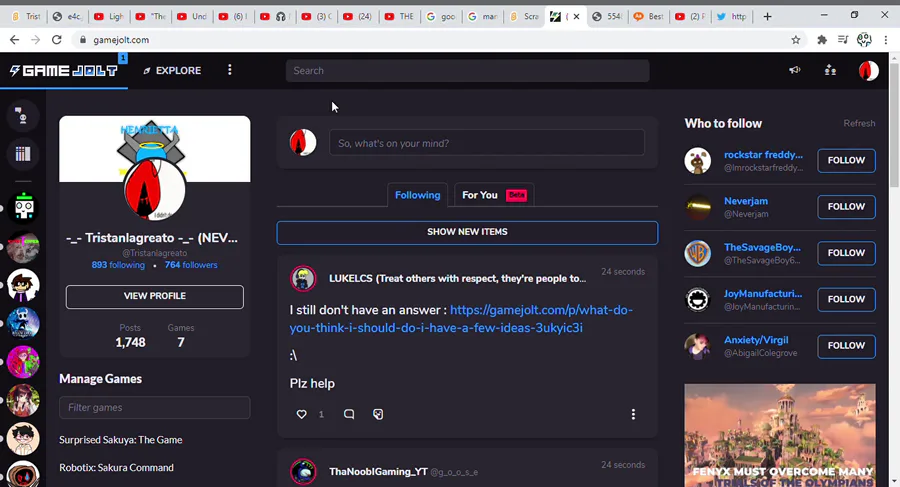This screenshot has height=487, width=900.
Task: Open a new browser tab with plus
Action: click(x=767, y=17)
